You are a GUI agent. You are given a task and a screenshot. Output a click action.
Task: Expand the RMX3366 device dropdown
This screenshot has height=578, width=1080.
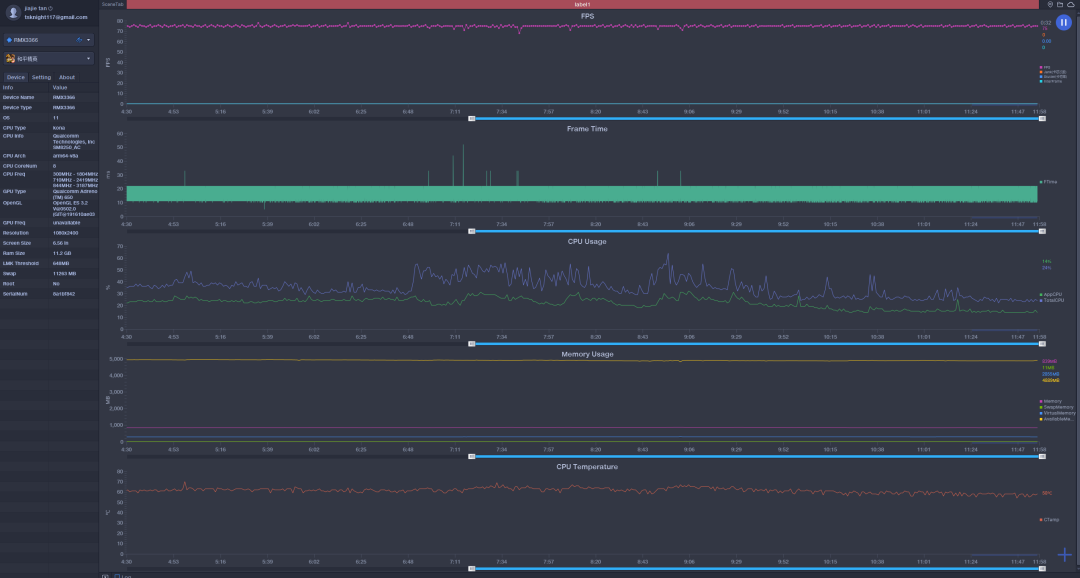click(88, 40)
